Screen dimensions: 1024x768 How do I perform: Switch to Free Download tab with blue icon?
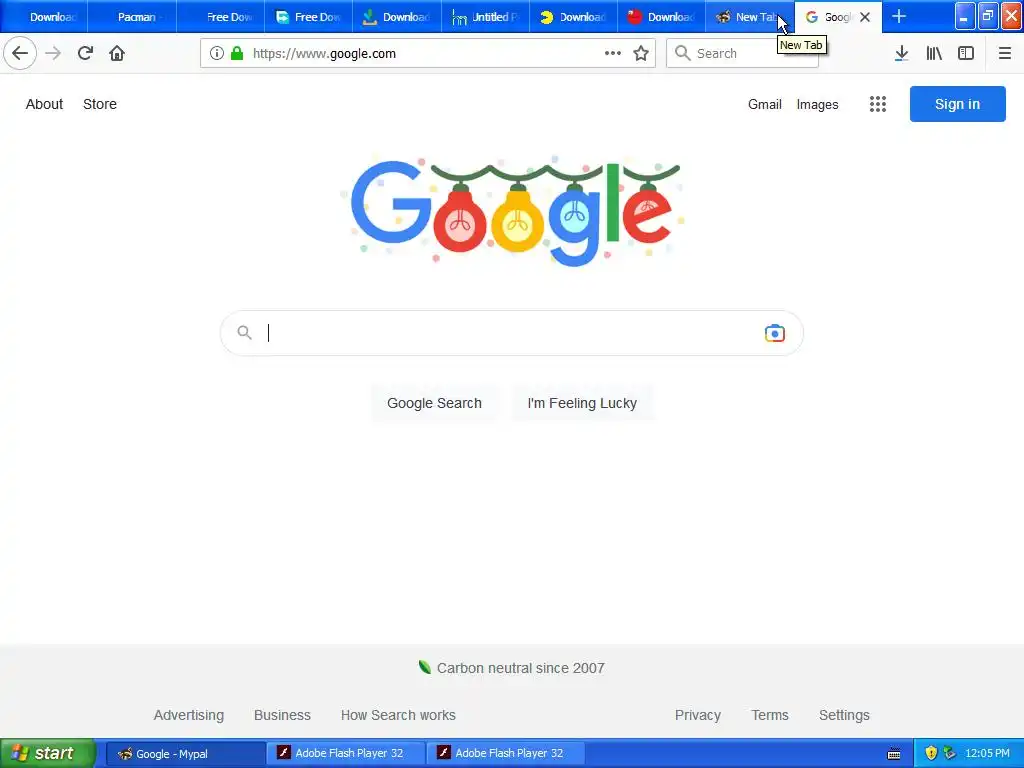[x=308, y=17]
